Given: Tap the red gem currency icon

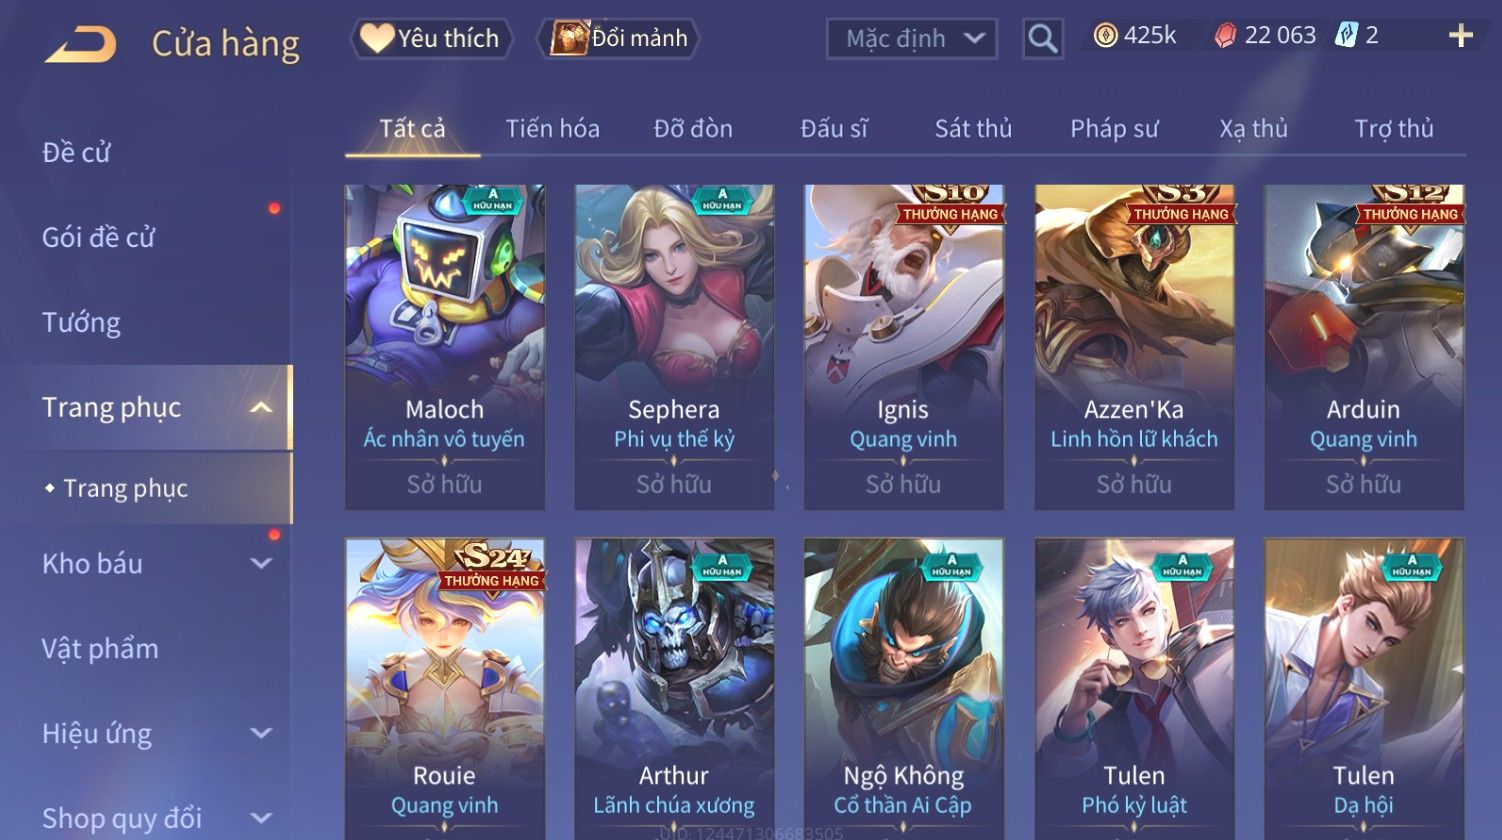Looking at the screenshot, I should point(1225,36).
